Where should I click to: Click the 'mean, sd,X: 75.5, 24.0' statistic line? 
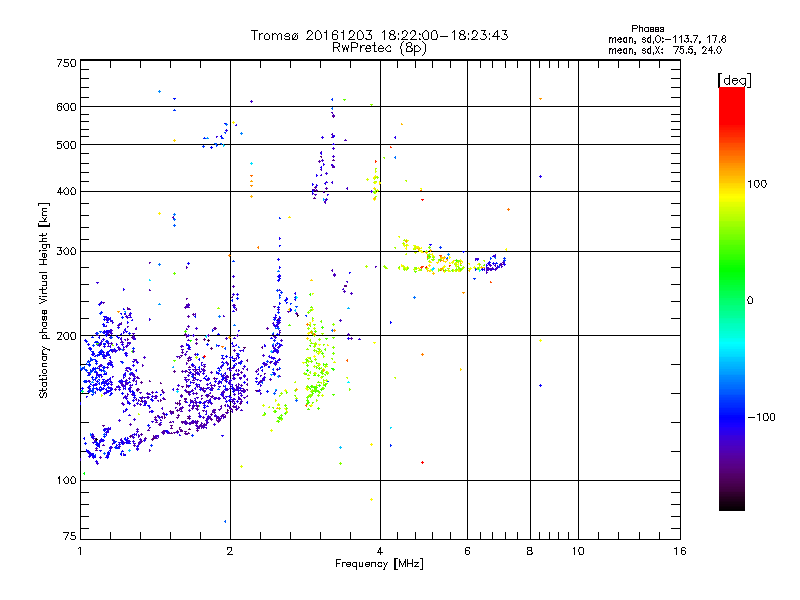[x=665, y=50]
